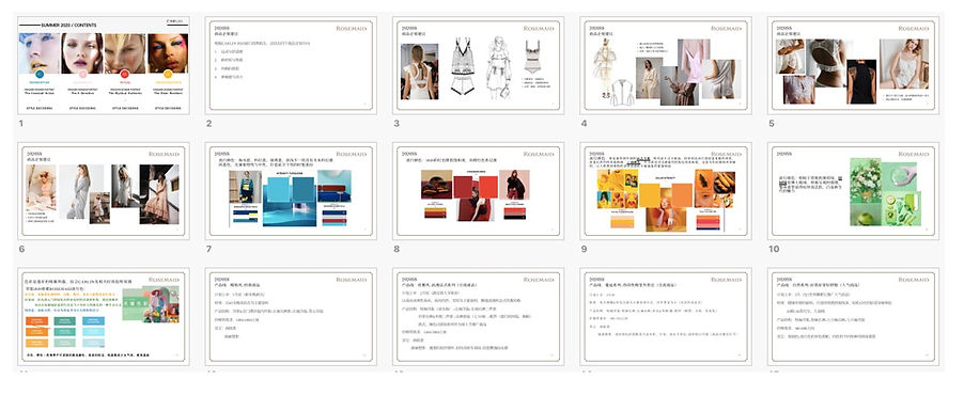This screenshot has width=964, height=396.
Task: Select slide 1 with four face portraits
Action: click(x=103, y=65)
